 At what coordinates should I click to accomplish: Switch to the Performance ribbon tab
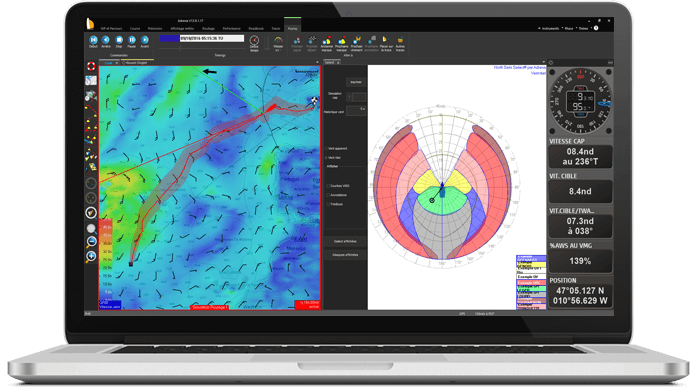[x=231, y=28]
